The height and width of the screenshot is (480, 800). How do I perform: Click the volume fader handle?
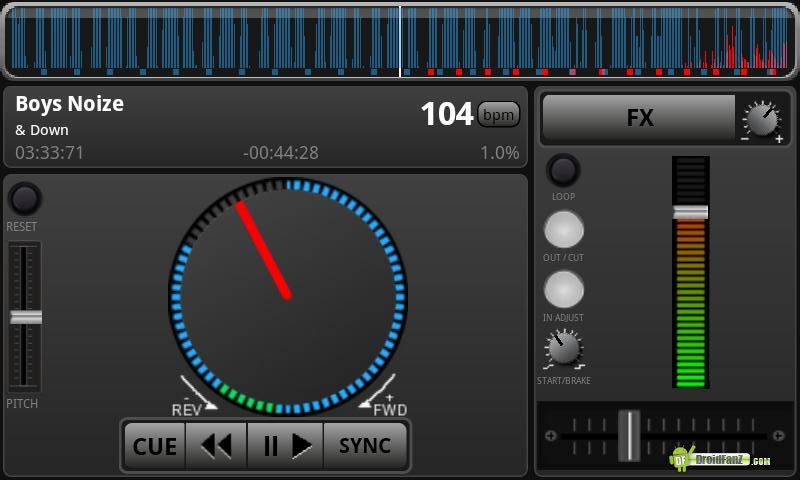pyautogui.click(x=690, y=212)
